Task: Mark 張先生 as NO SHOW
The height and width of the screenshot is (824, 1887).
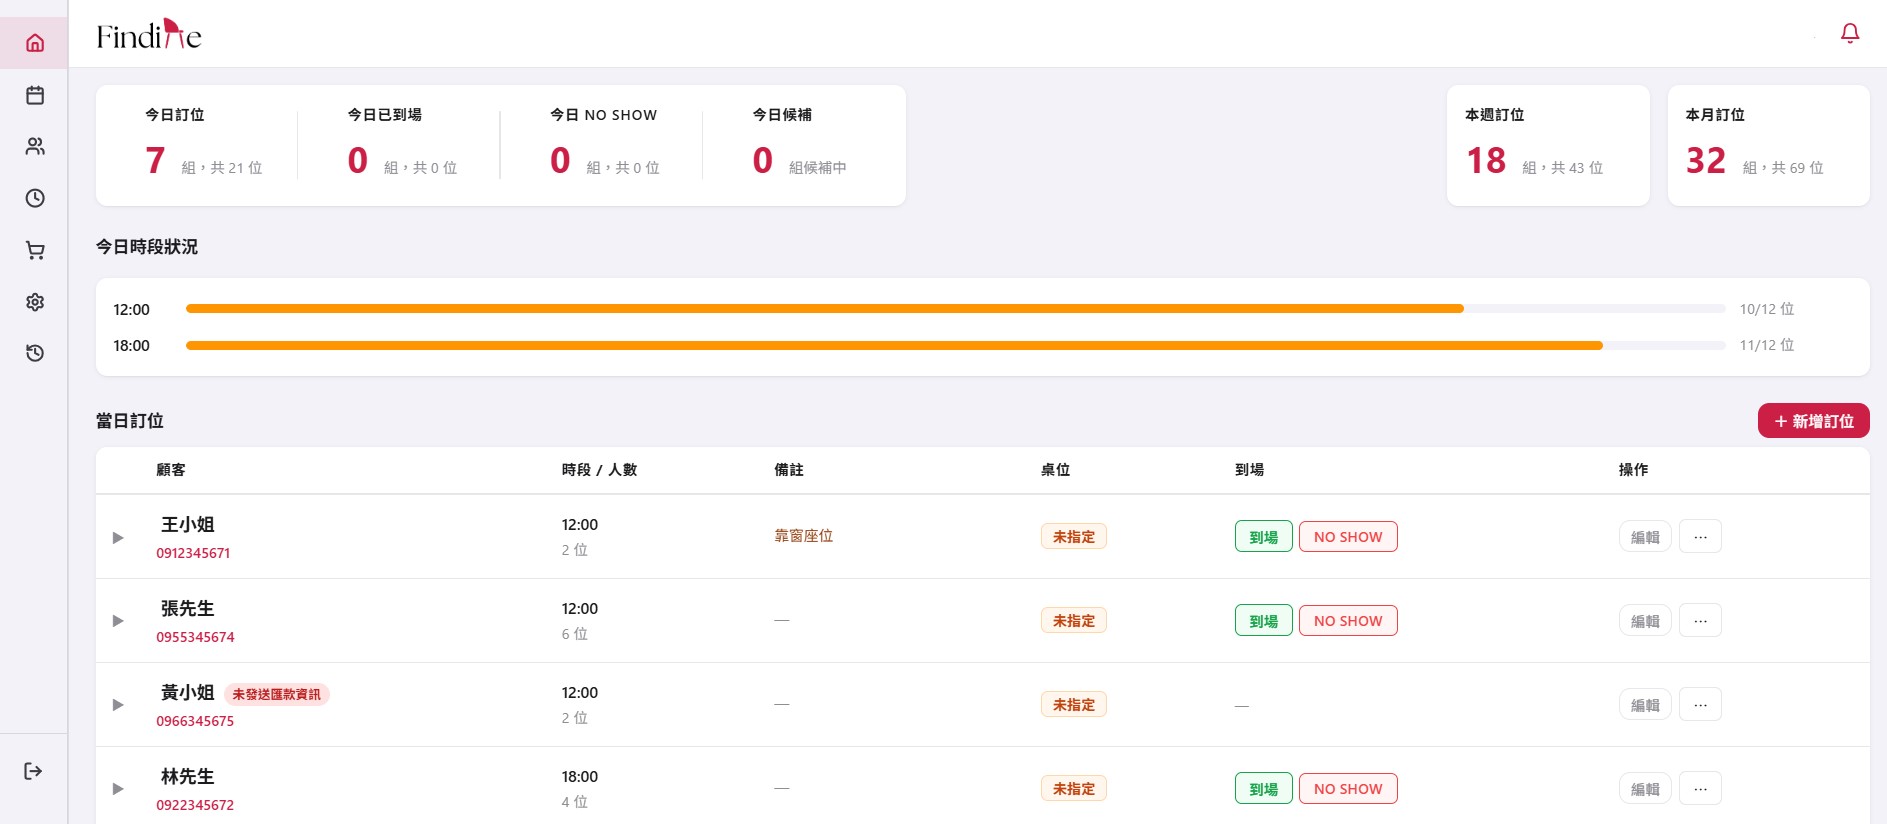Action: (x=1348, y=621)
